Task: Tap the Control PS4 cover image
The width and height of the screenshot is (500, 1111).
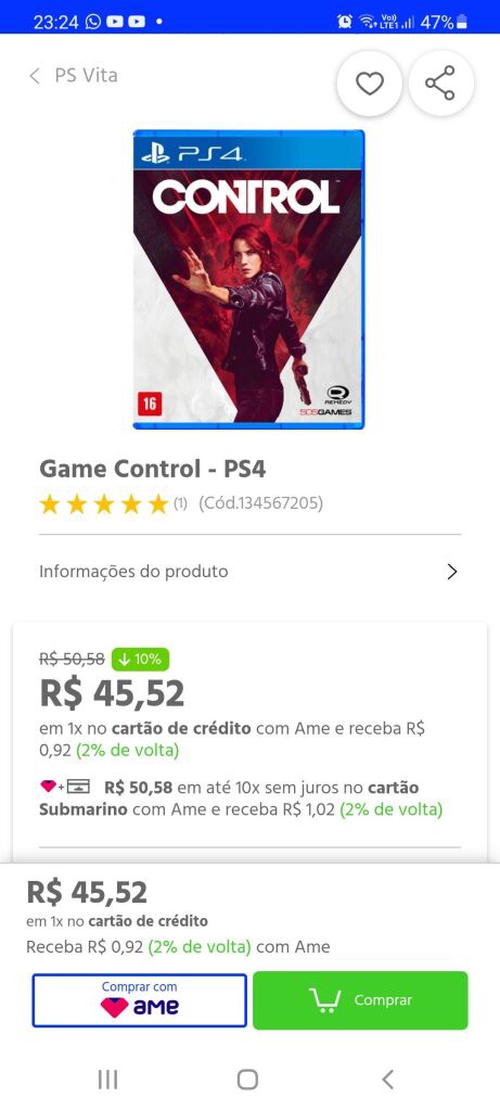Action: pos(249,279)
